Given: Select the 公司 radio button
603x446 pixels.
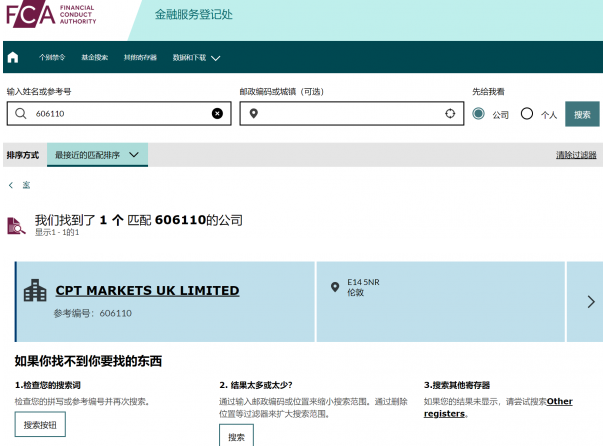Looking at the screenshot, I should coord(479,114).
